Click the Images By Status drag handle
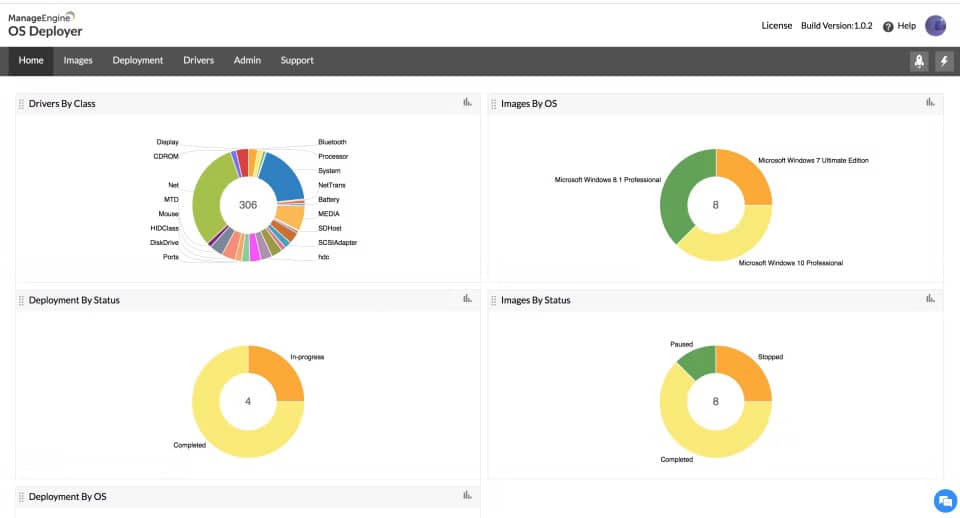Viewport: 960px width, 518px height. pos(493,301)
